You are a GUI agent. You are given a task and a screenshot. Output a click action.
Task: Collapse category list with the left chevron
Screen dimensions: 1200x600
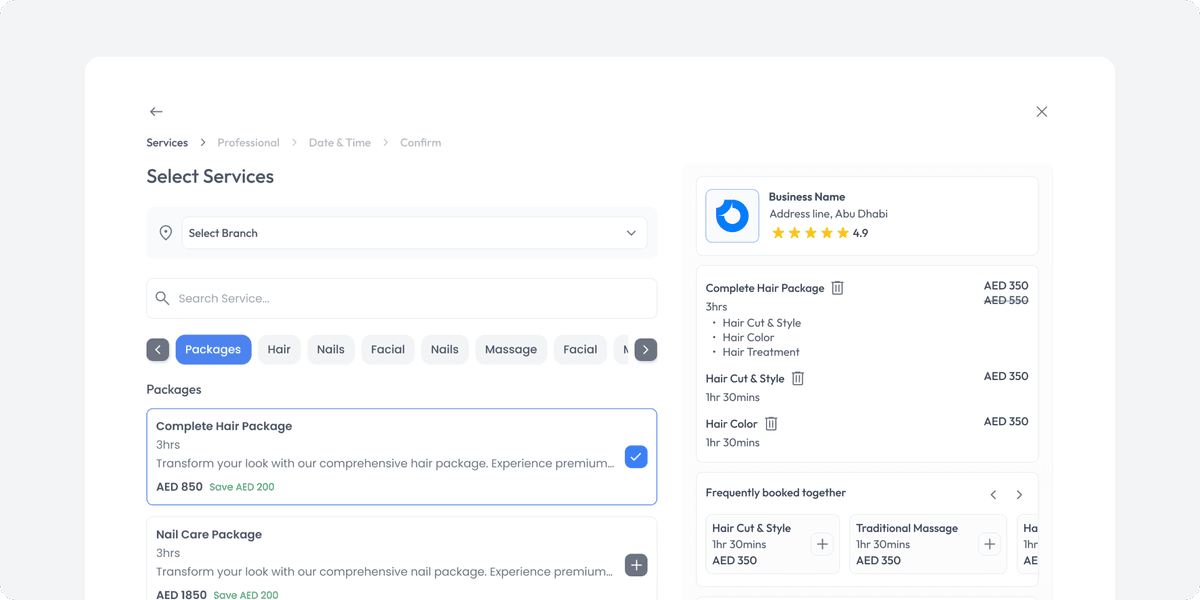click(x=157, y=349)
